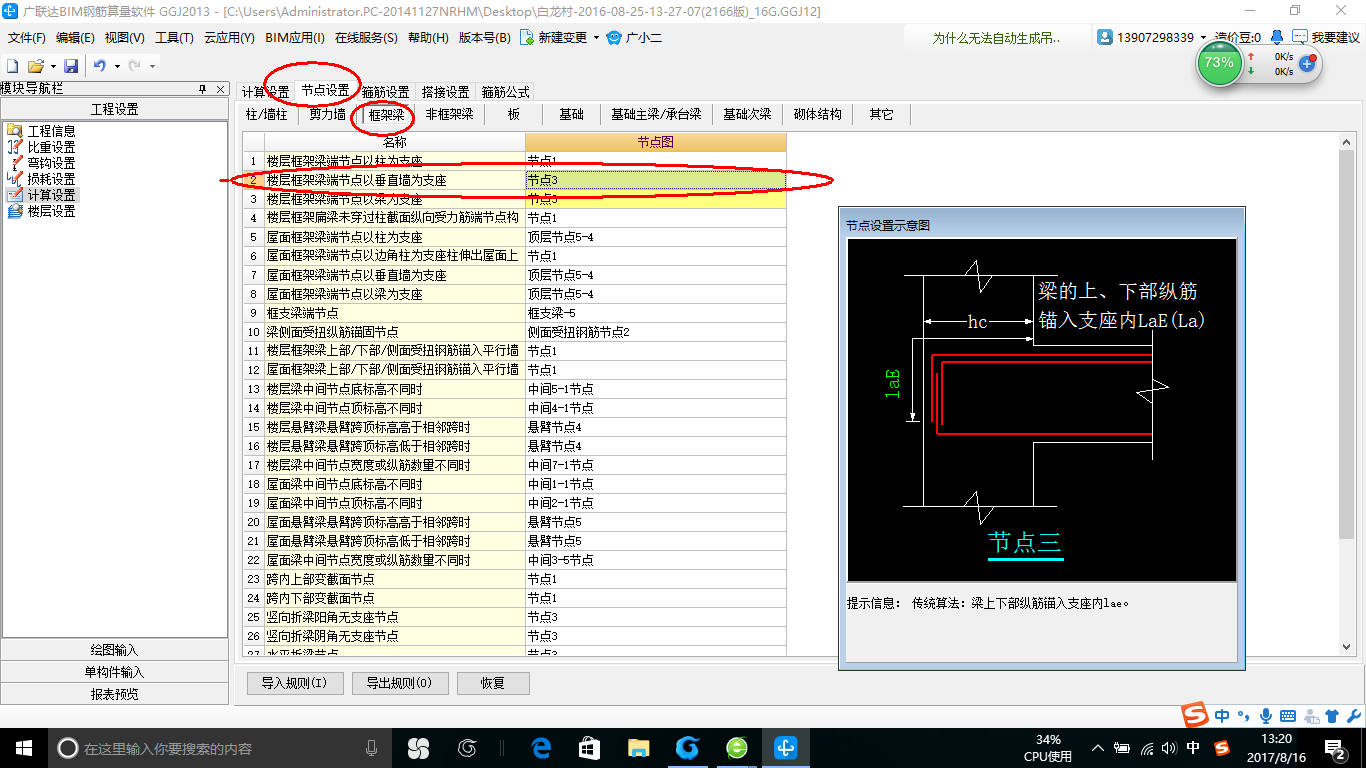Screen dimensions: 1366x768
Task: Click the taskbar volume speaker icon
Action: [1171, 747]
